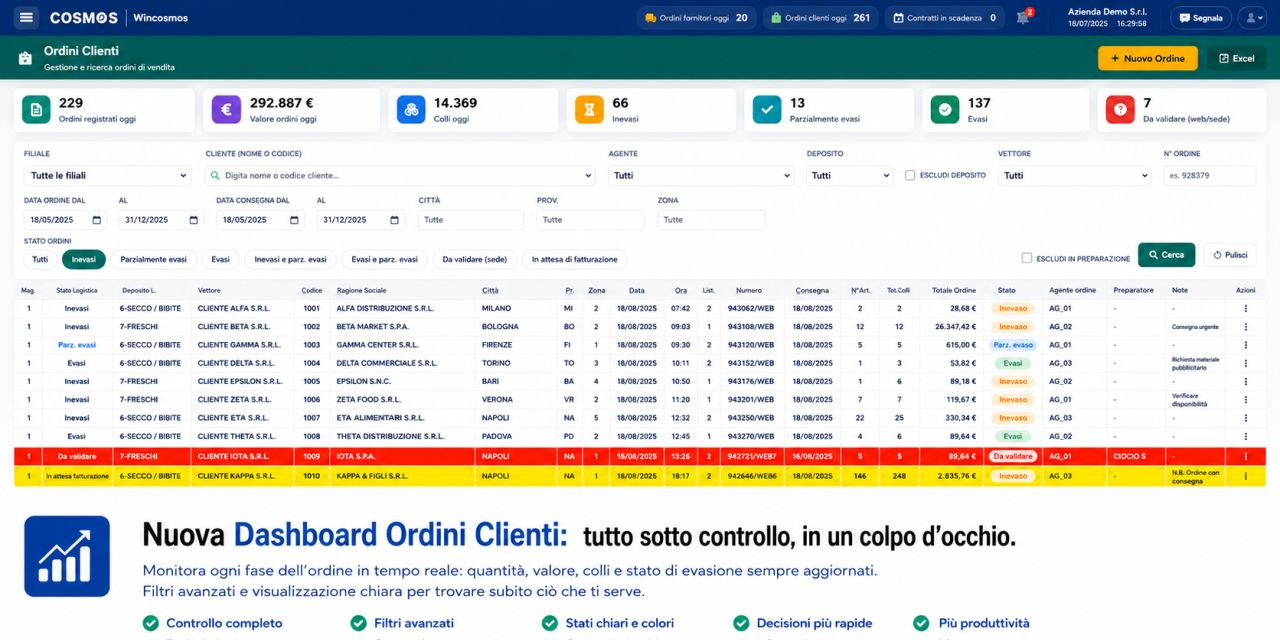Viewport: 1280px width, 640px height.
Task: Select Da validare (sede) filter pill
Action: tap(474, 259)
